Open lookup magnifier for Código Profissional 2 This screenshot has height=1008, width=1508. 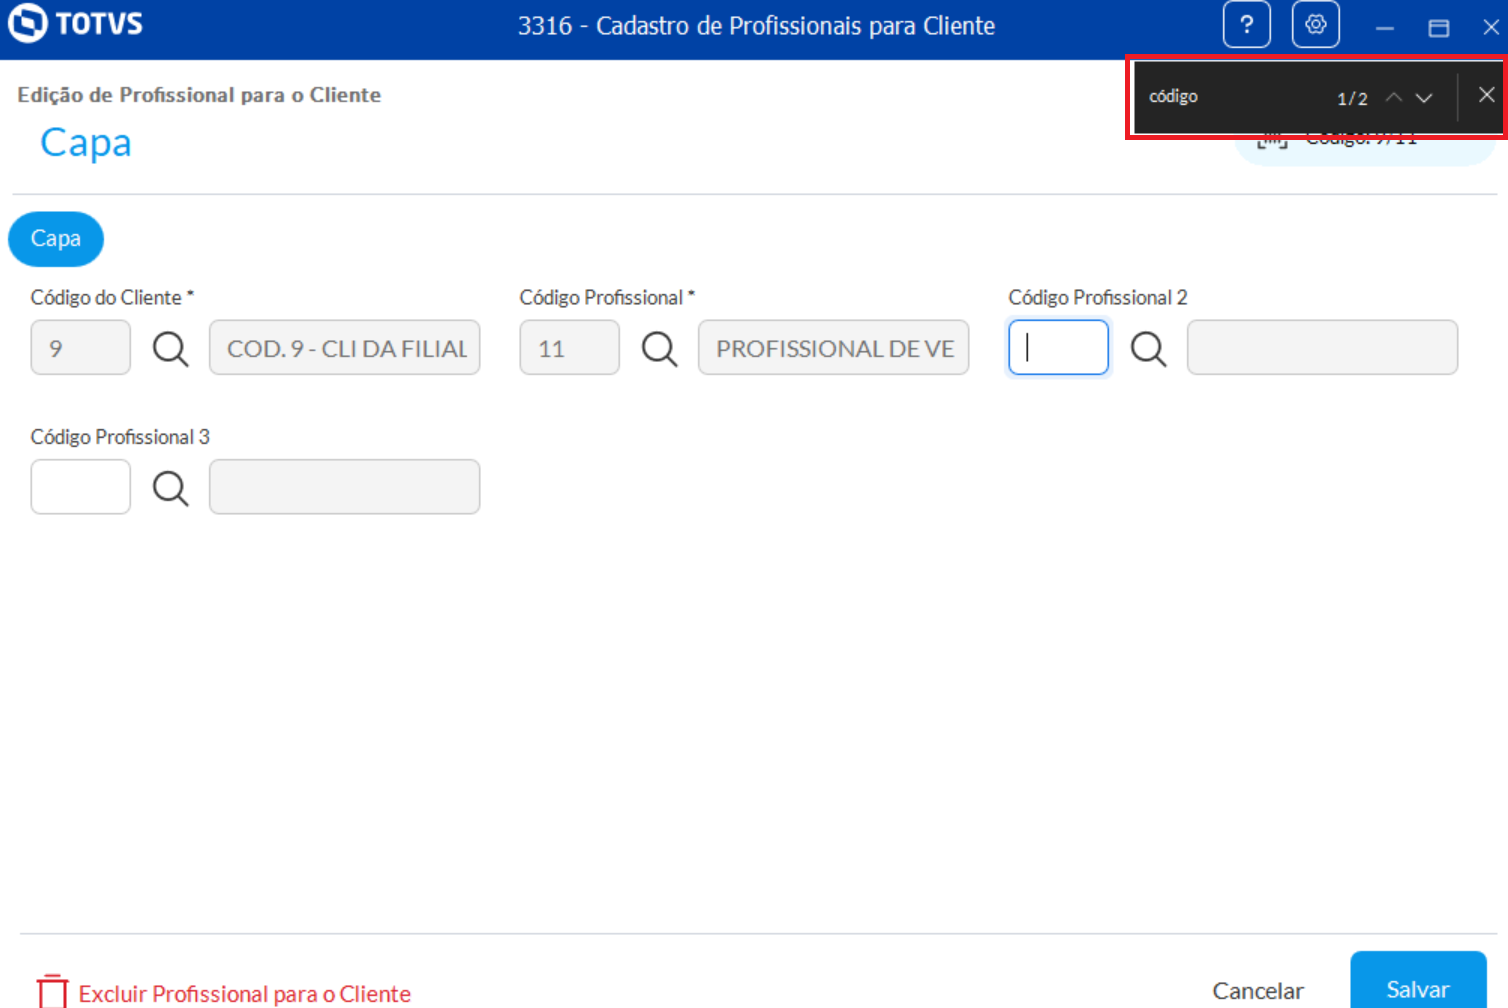pos(1148,349)
